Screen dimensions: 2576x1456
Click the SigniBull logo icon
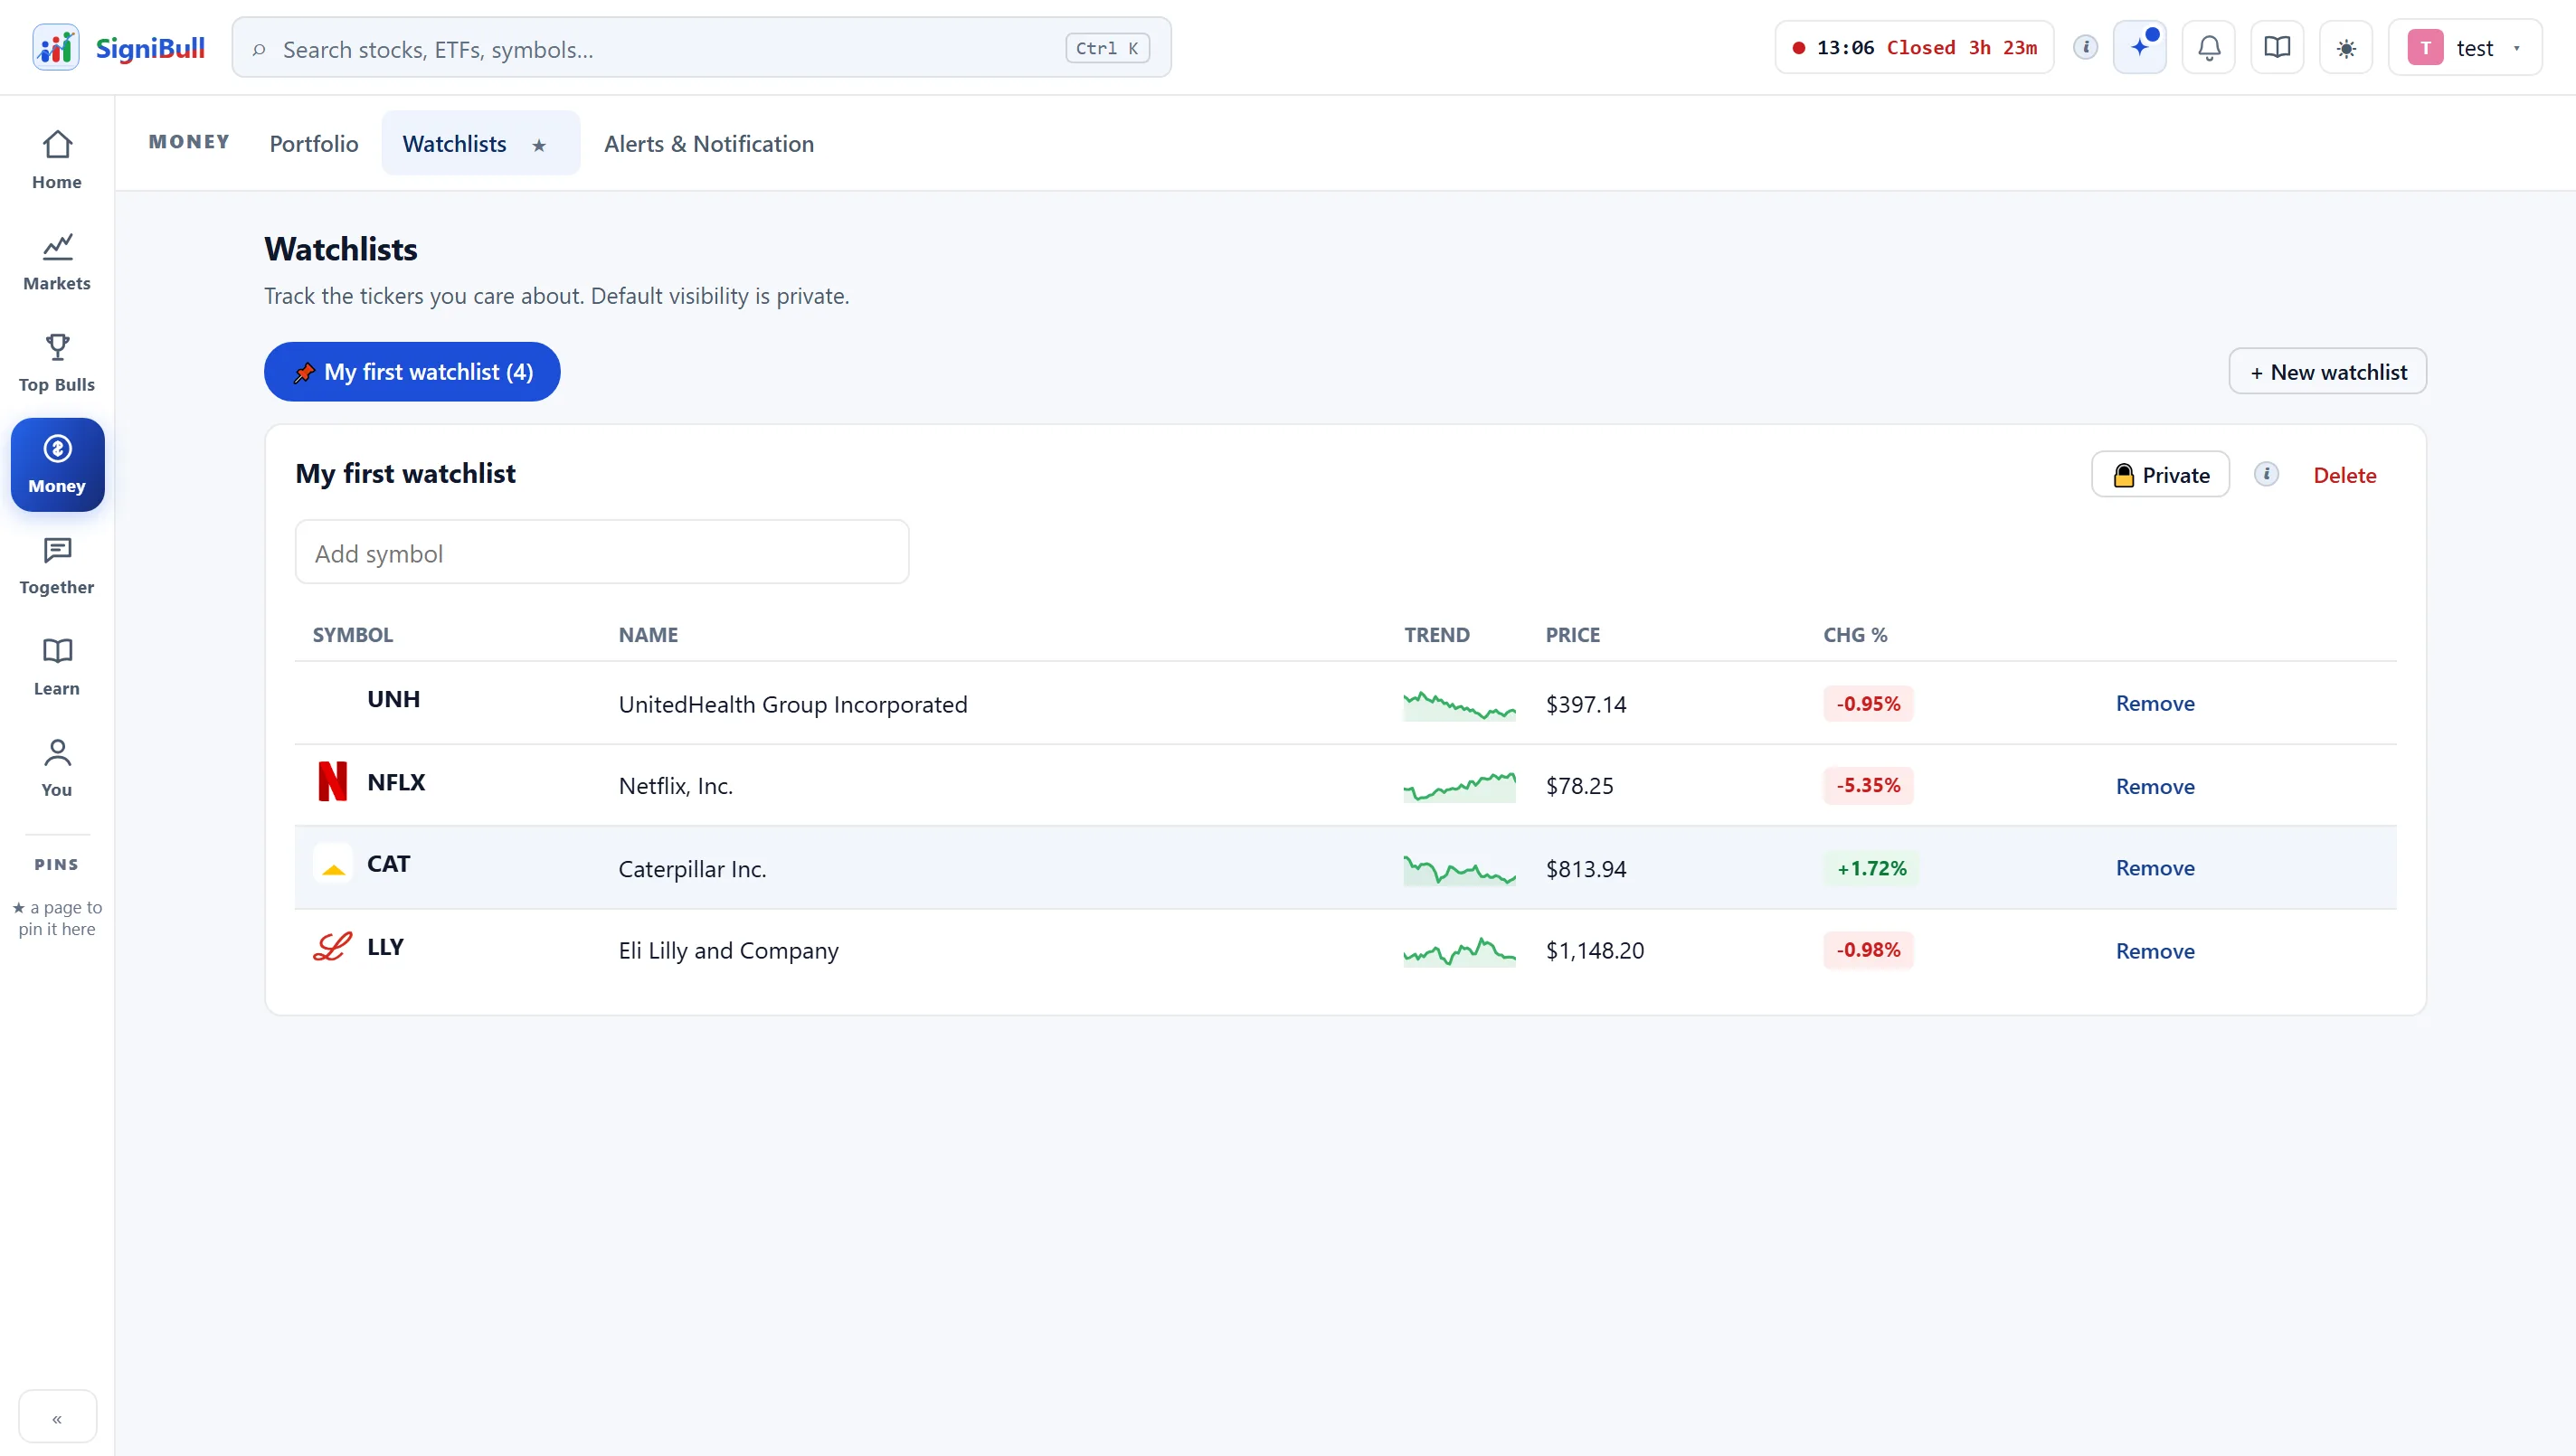(56, 47)
